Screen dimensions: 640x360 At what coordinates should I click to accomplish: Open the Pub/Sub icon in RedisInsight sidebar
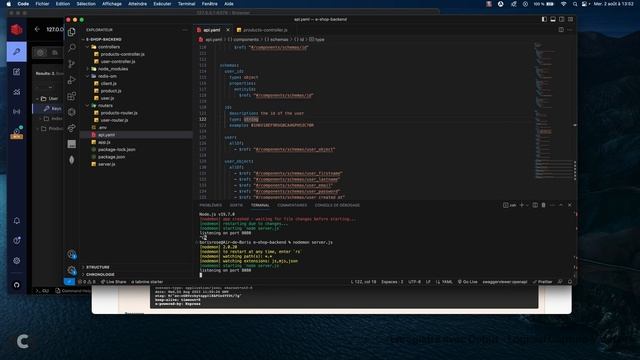(16, 111)
